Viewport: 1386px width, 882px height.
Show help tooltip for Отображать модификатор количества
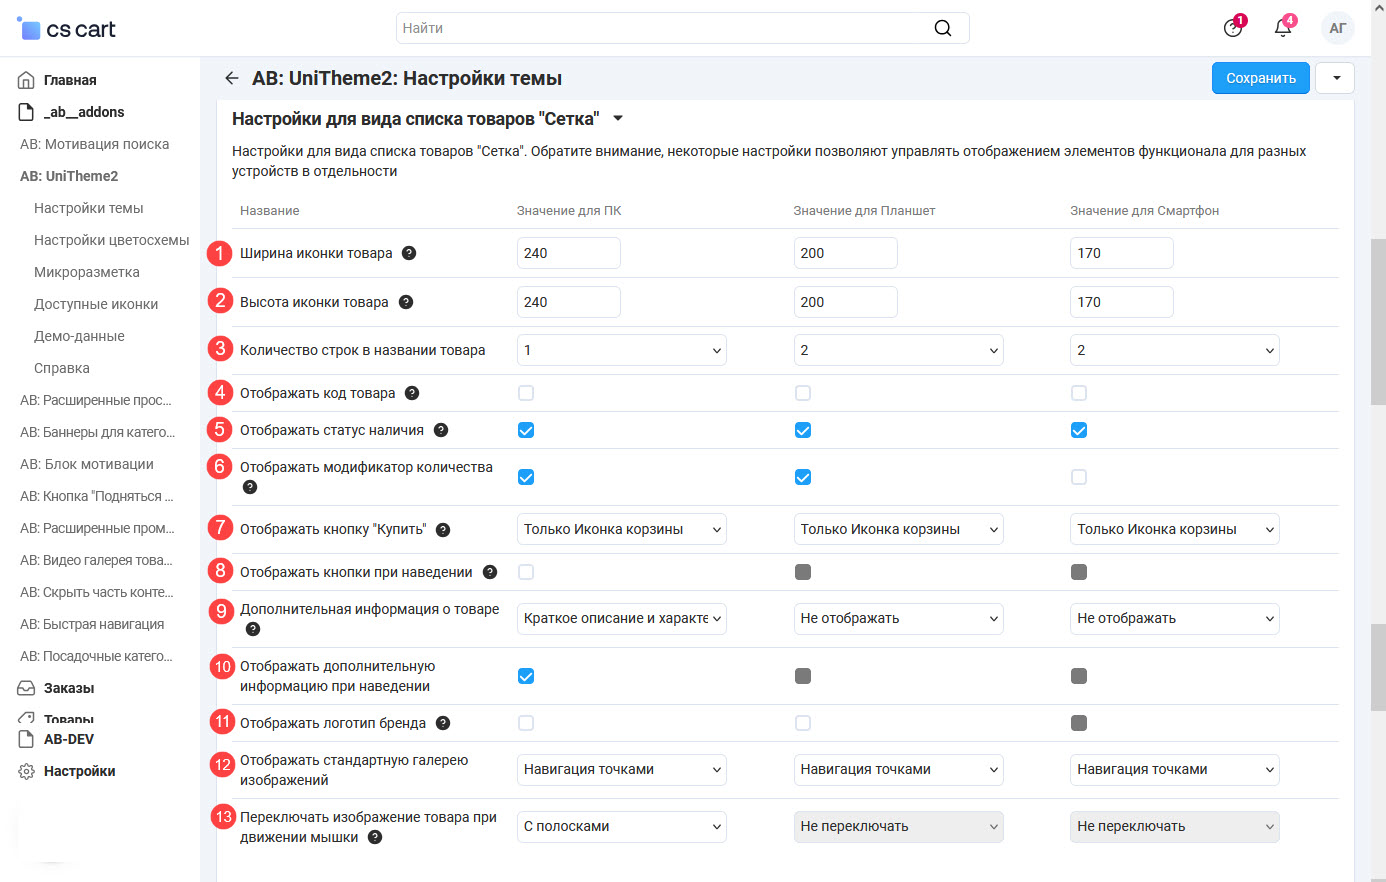[x=250, y=487]
